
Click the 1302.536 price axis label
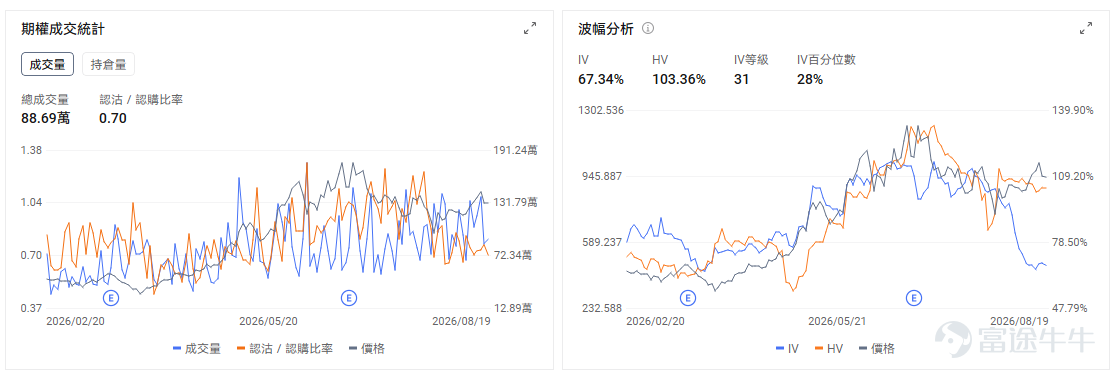pyautogui.click(x=601, y=110)
